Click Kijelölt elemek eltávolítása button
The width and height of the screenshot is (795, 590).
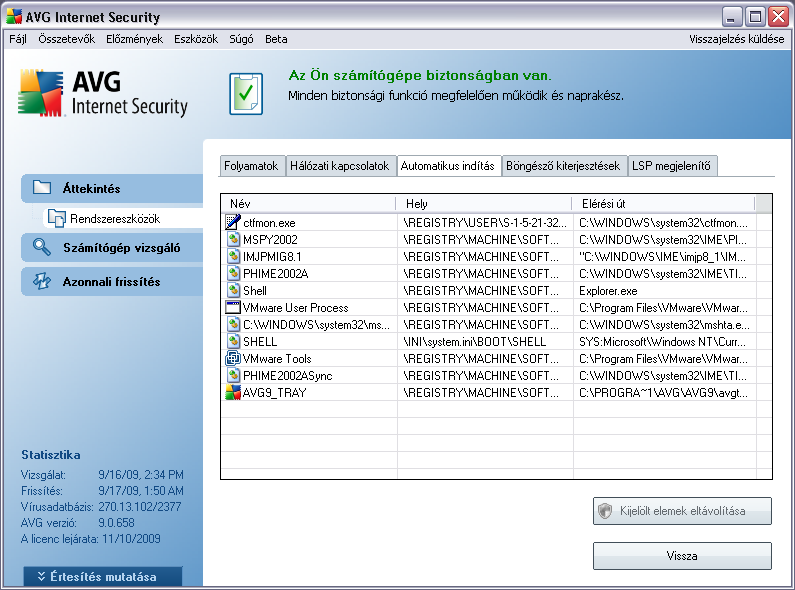[x=682, y=511]
